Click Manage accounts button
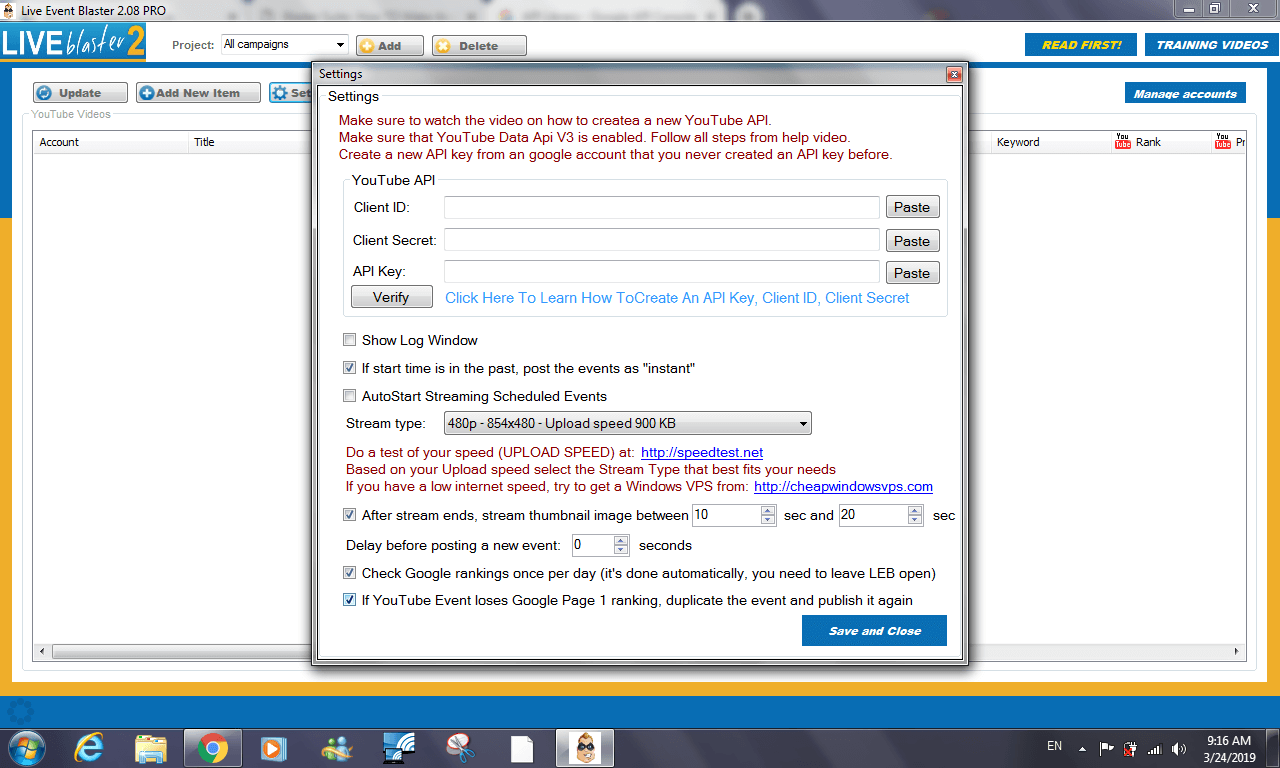 point(1185,94)
